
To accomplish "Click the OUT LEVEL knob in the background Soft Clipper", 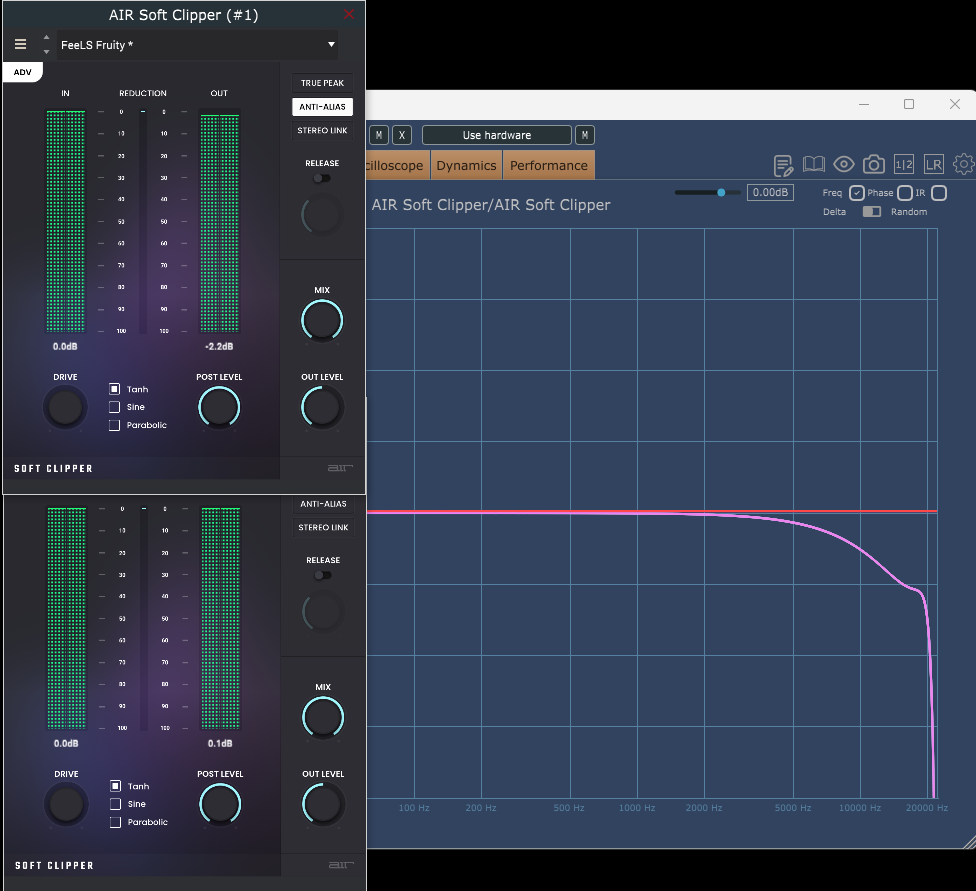I will pos(323,804).
